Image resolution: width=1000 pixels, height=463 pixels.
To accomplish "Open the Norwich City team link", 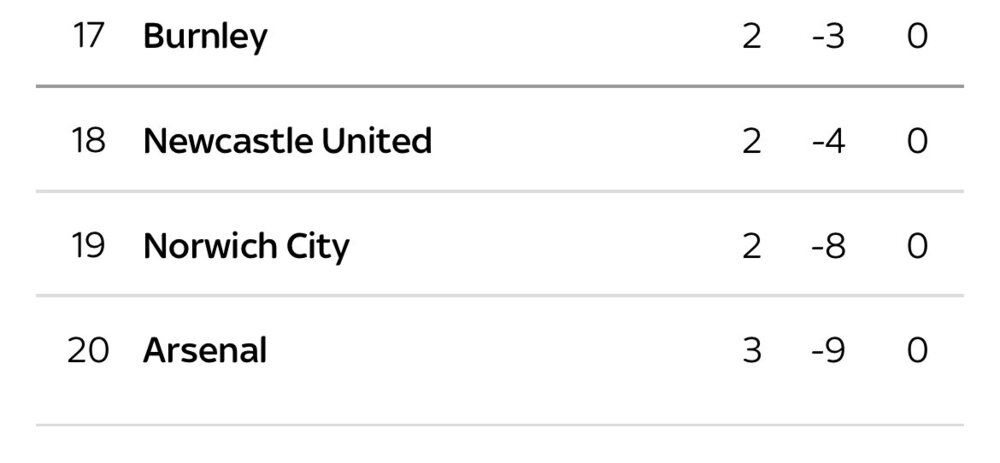I will [246, 247].
